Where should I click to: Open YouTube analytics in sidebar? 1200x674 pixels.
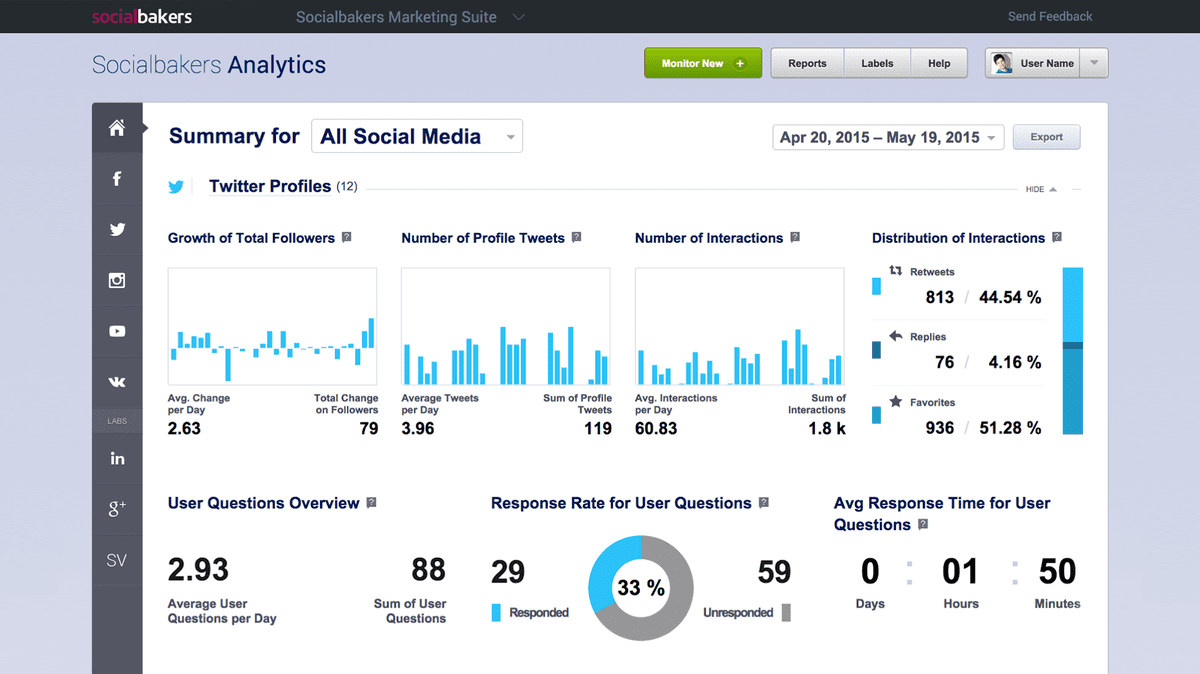coord(117,331)
